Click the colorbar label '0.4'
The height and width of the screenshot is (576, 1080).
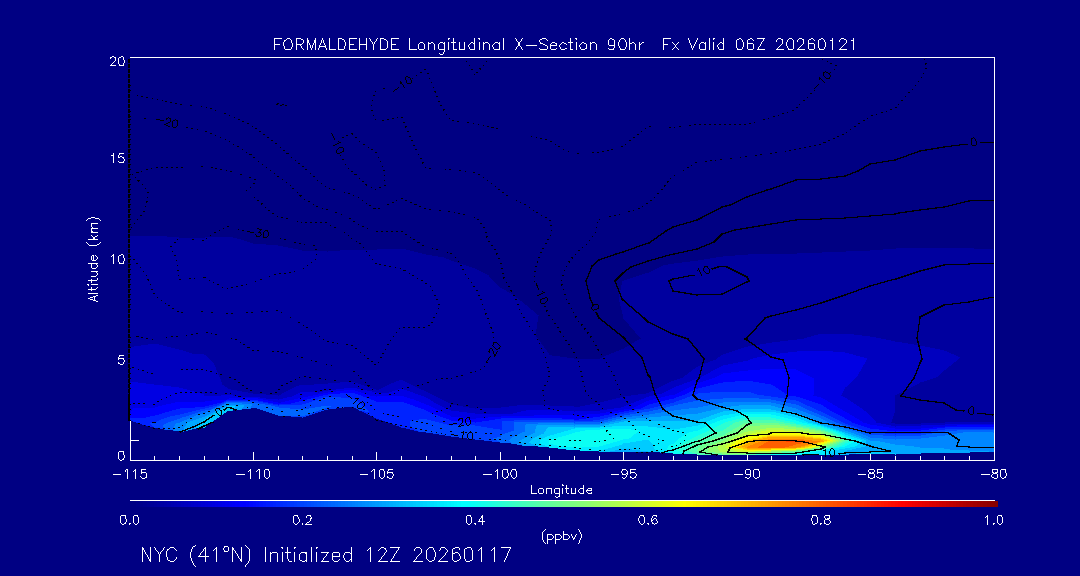coord(475,521)
